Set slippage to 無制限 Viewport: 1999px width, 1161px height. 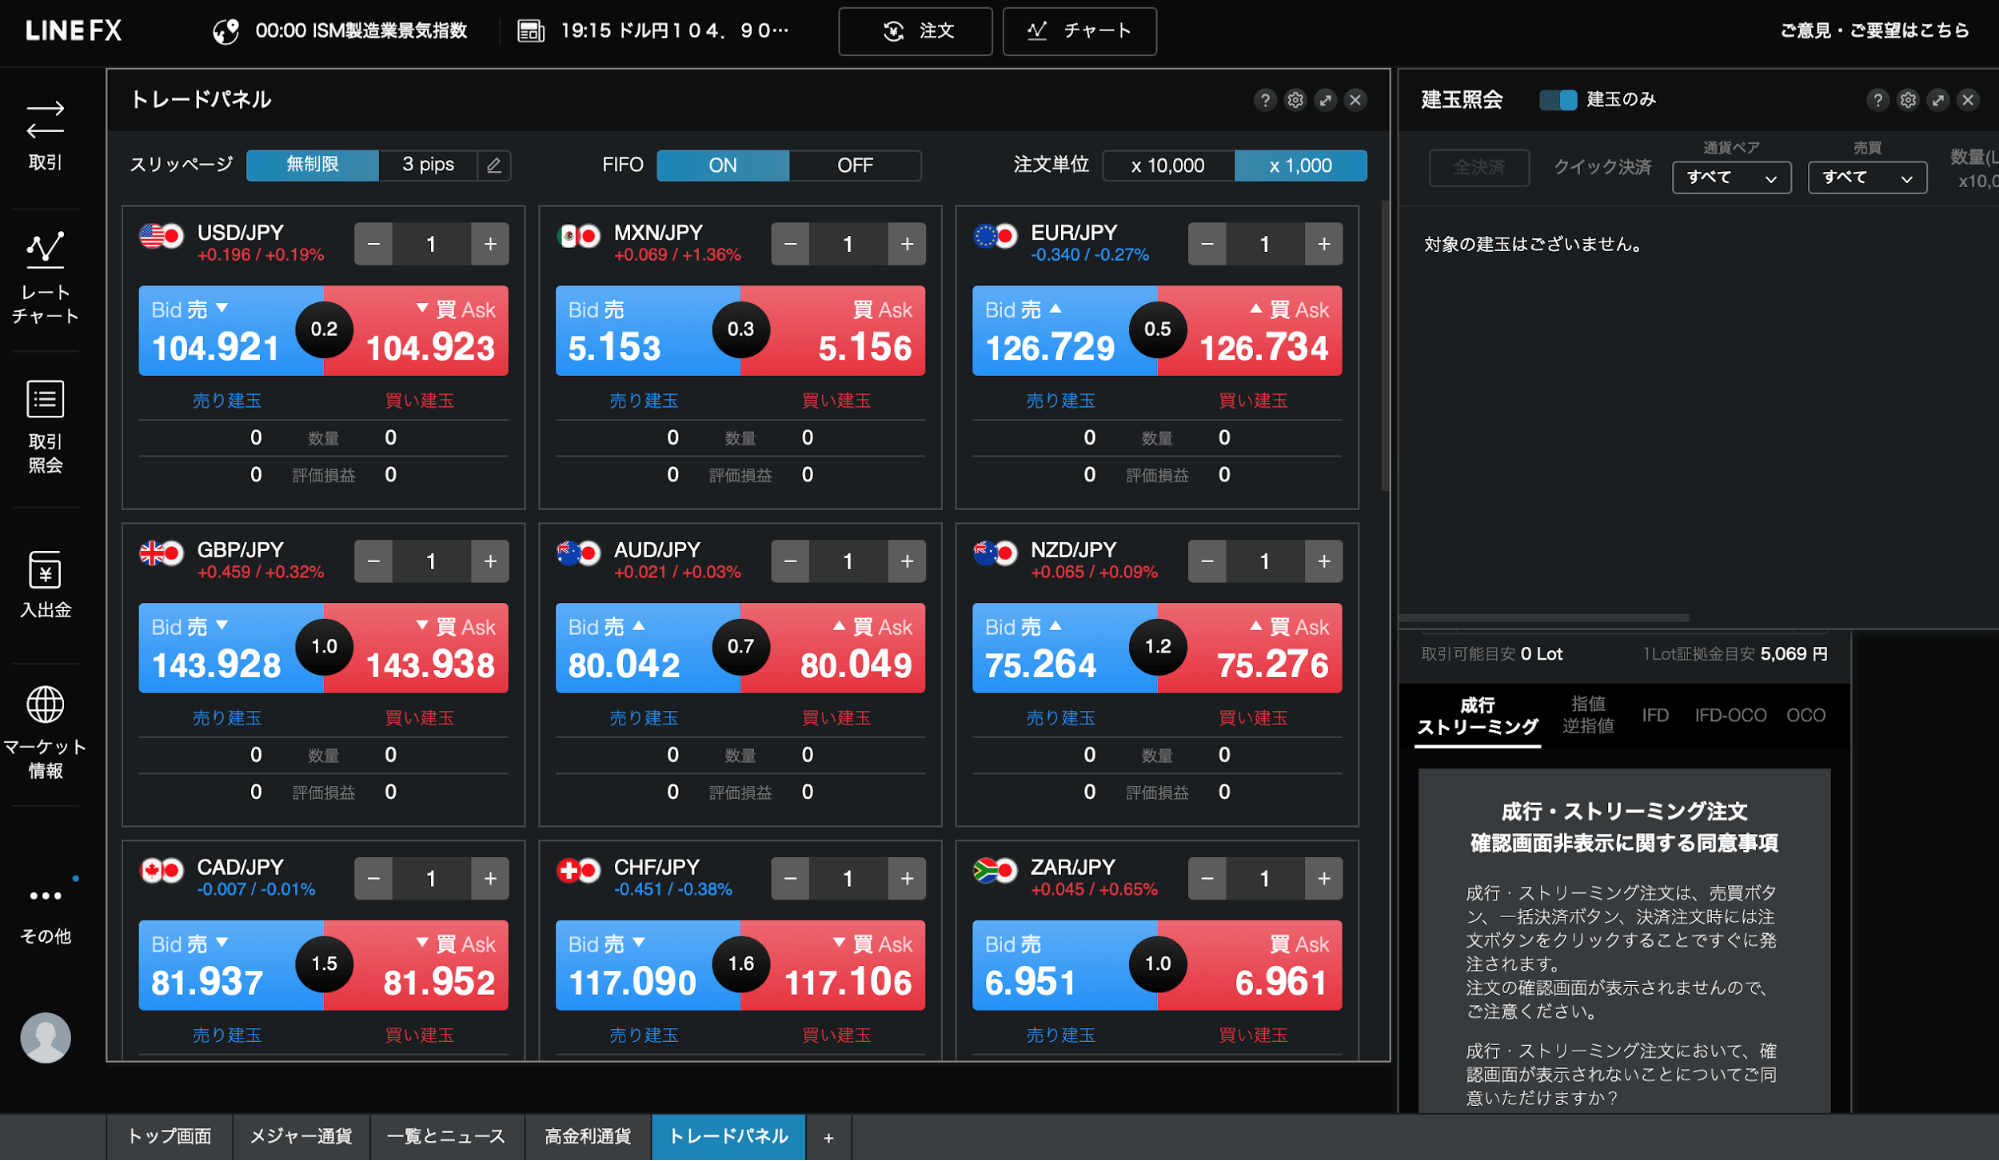312,165
